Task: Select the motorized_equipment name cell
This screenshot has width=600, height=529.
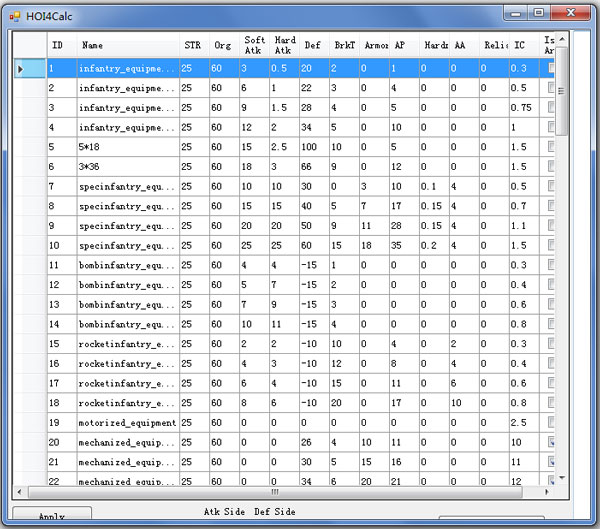Action: coord(128,422)
